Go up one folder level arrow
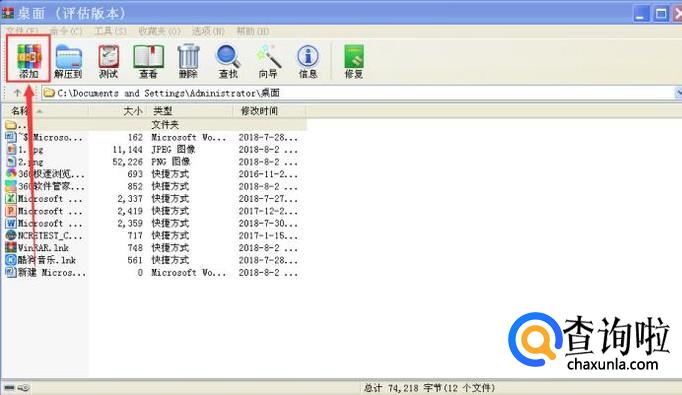Viewport: 682px width, 395px height. 17,93
